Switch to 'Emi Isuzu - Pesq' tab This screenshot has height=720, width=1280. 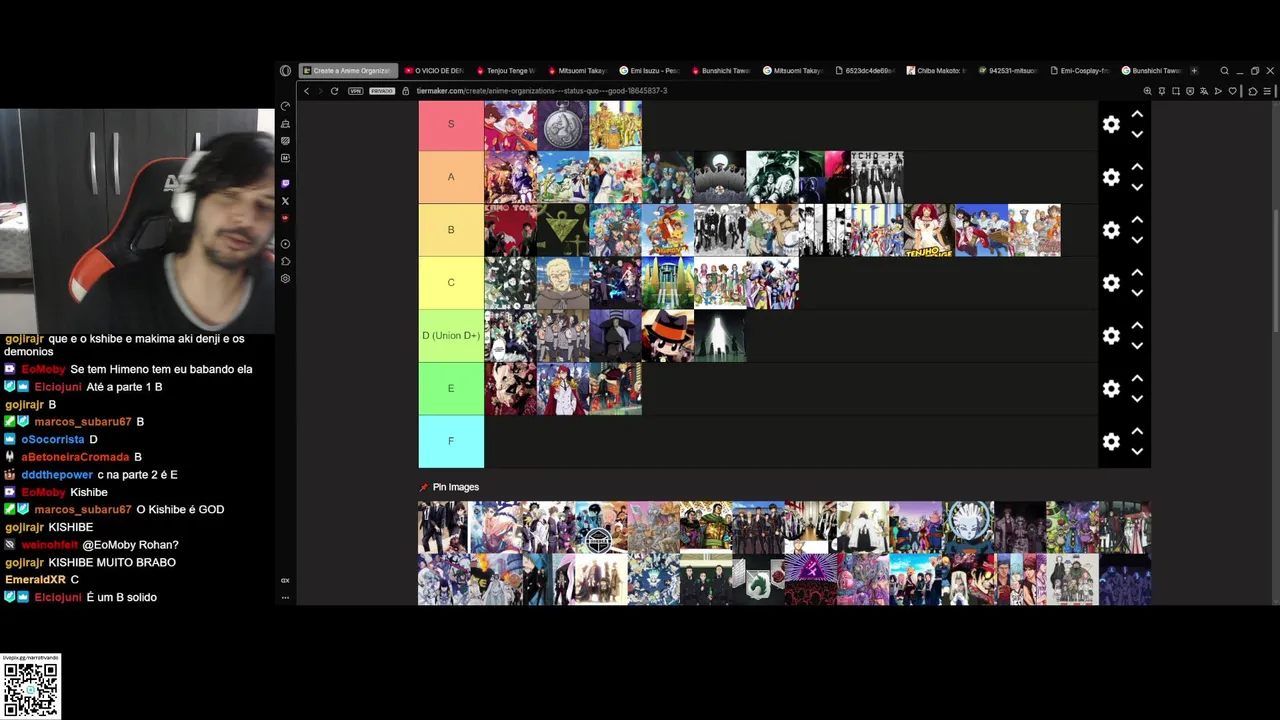(650, 71)
